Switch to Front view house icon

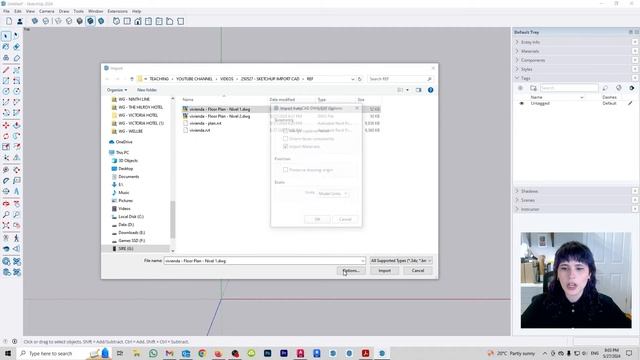[138, 21]
